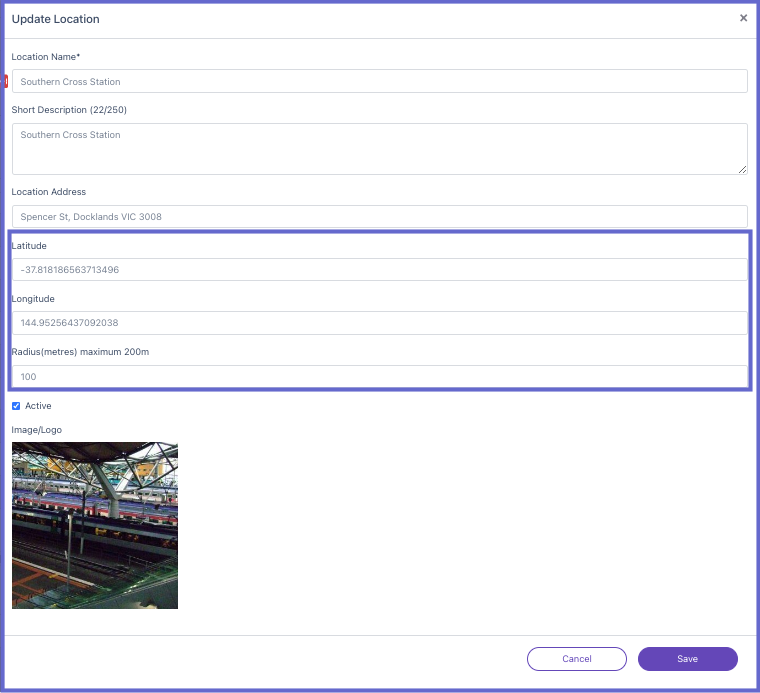
Task: Select the Radius field showing 100
Action: pyautogui.click(x=380, y=377)
